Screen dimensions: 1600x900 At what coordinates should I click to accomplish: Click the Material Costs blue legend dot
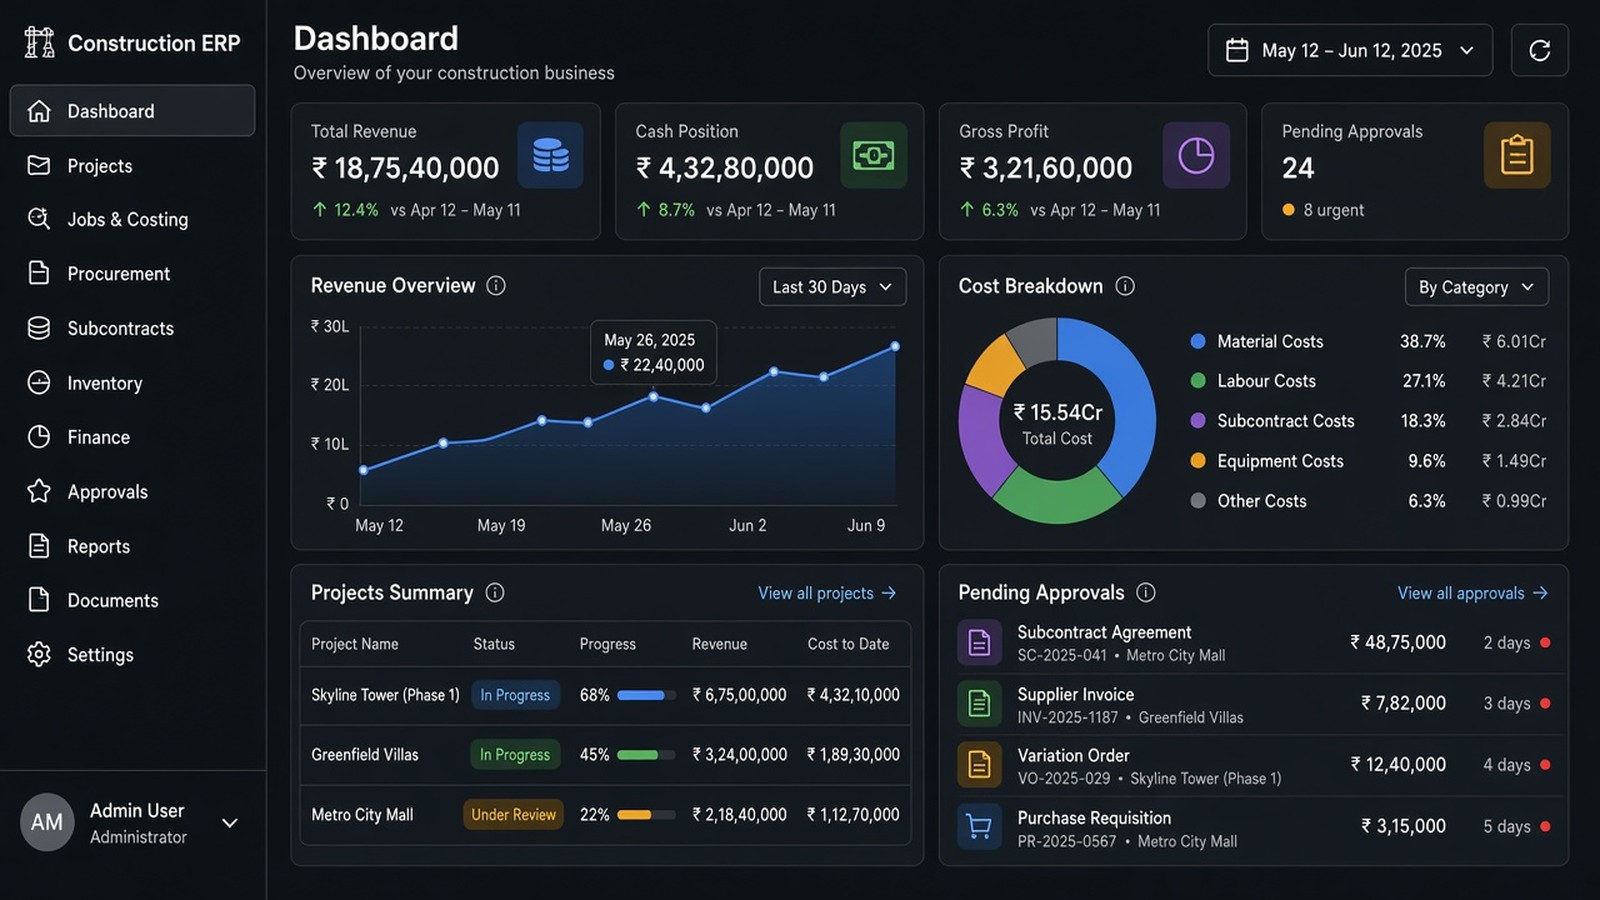[x=1198, y=341]
